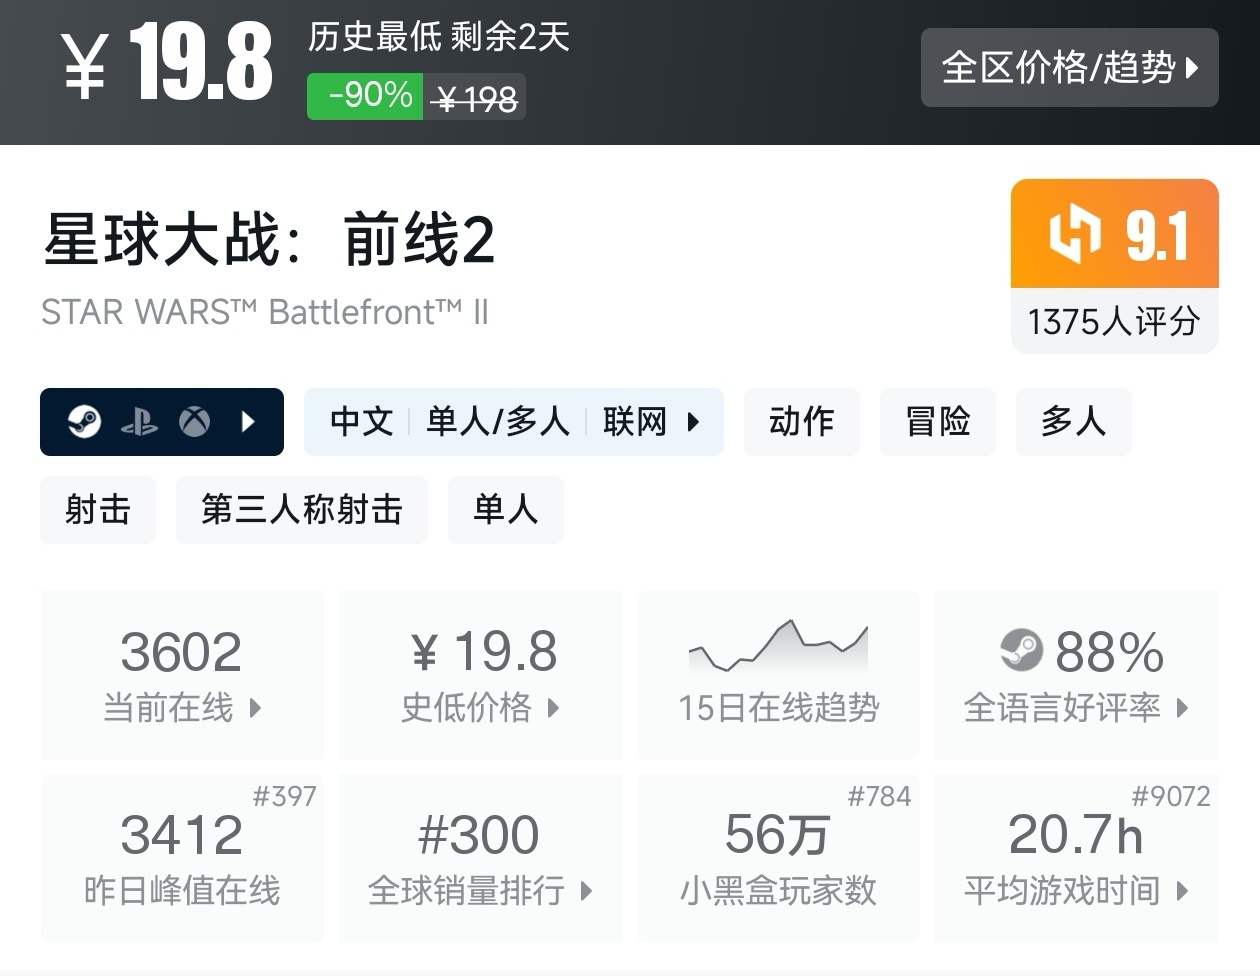Viewport: 1260px width, 976px height.
Task: Click the PlayStation platform icon
Action: [139, 422]
